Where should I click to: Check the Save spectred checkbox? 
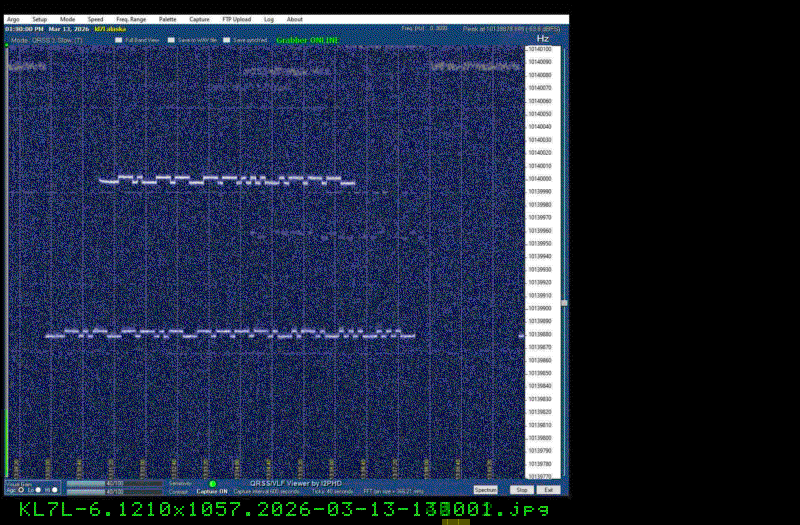(x=226, y=40)
